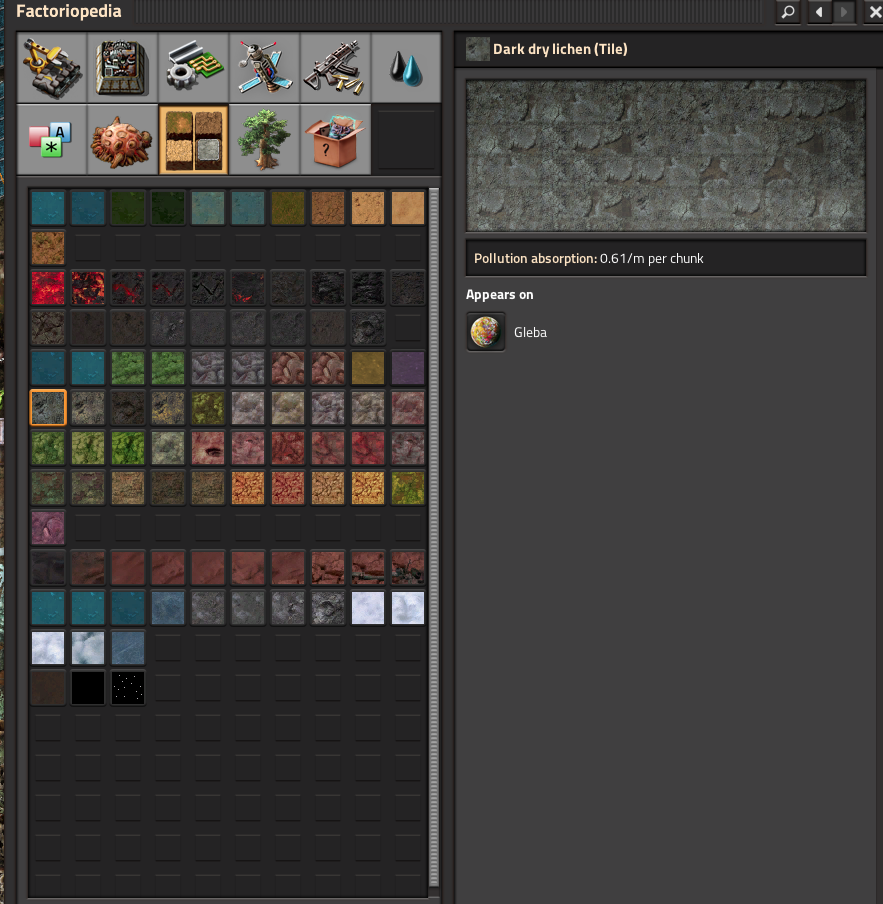The width and height of the screenshot is (883, 904).
Task: Go forward with the right arrow button
Action: [844, 12]
